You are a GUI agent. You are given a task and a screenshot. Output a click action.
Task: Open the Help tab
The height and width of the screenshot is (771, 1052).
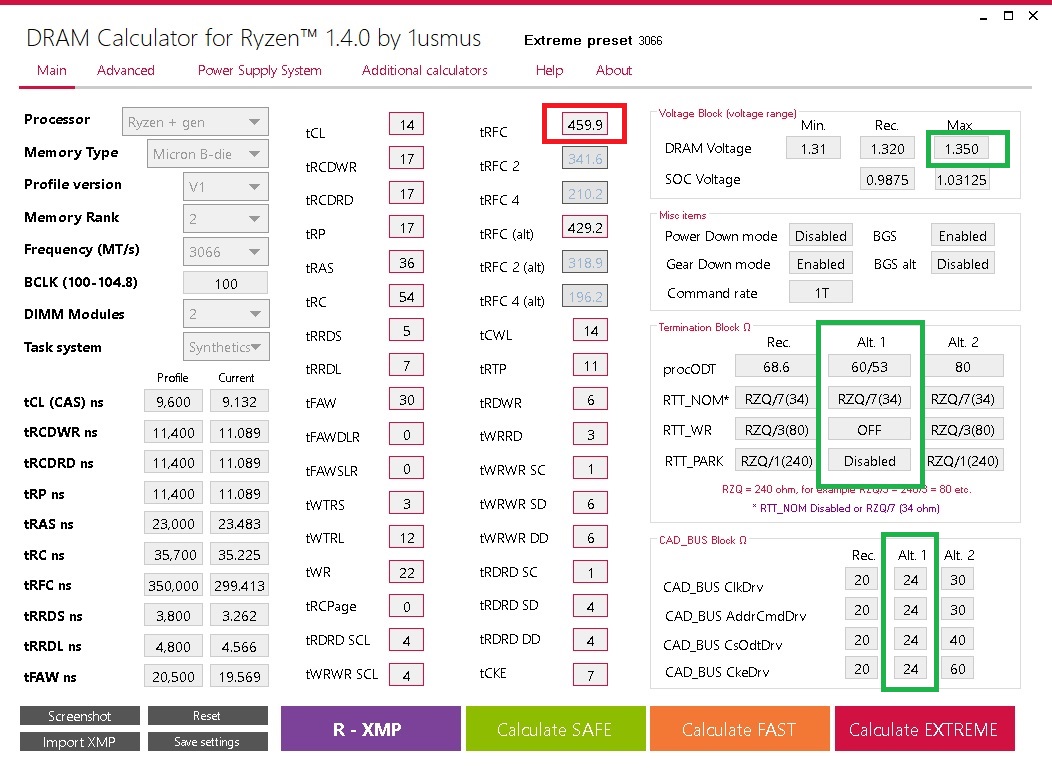pos(549,70)
